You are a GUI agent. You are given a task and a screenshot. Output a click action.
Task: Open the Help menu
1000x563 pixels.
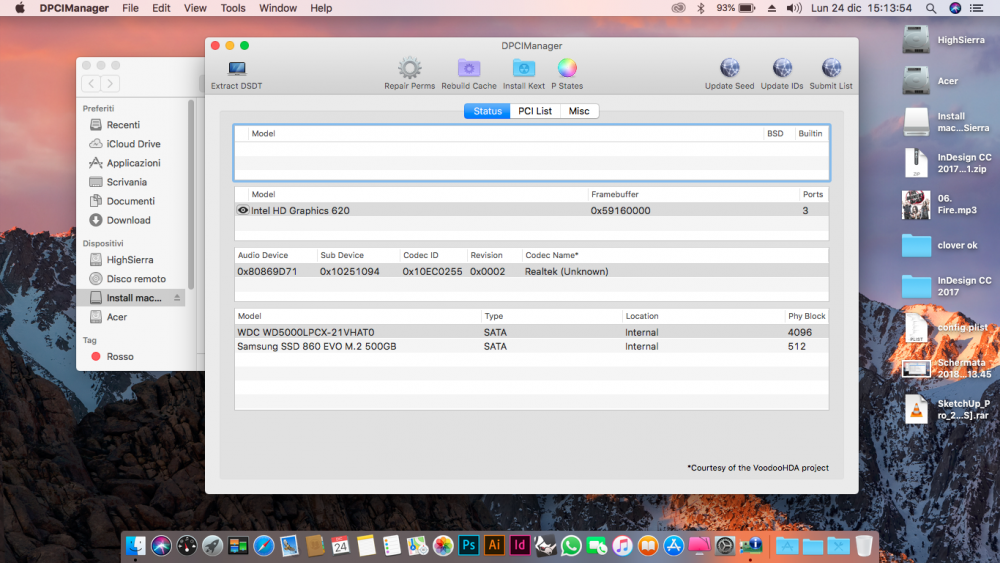pos(321,8)
